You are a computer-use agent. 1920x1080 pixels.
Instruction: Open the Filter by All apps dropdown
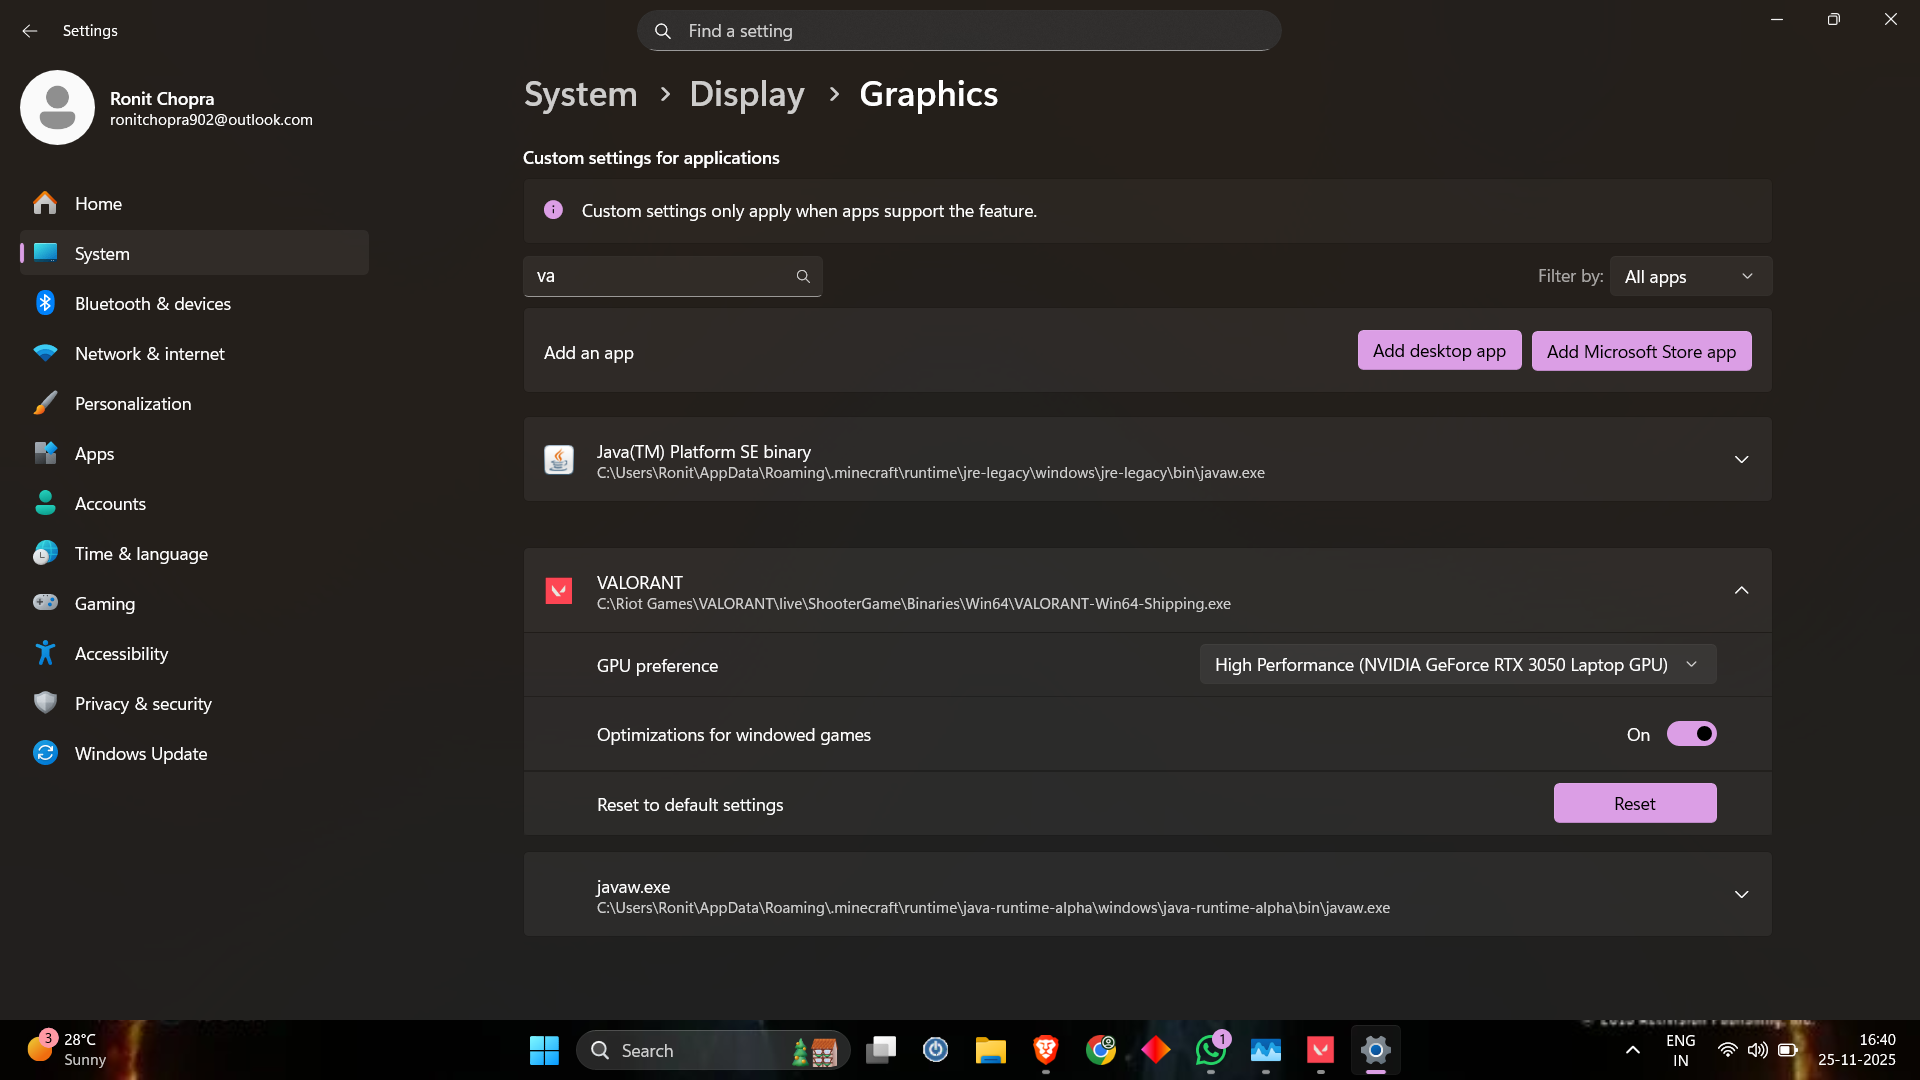click(x=1690, y=276)
